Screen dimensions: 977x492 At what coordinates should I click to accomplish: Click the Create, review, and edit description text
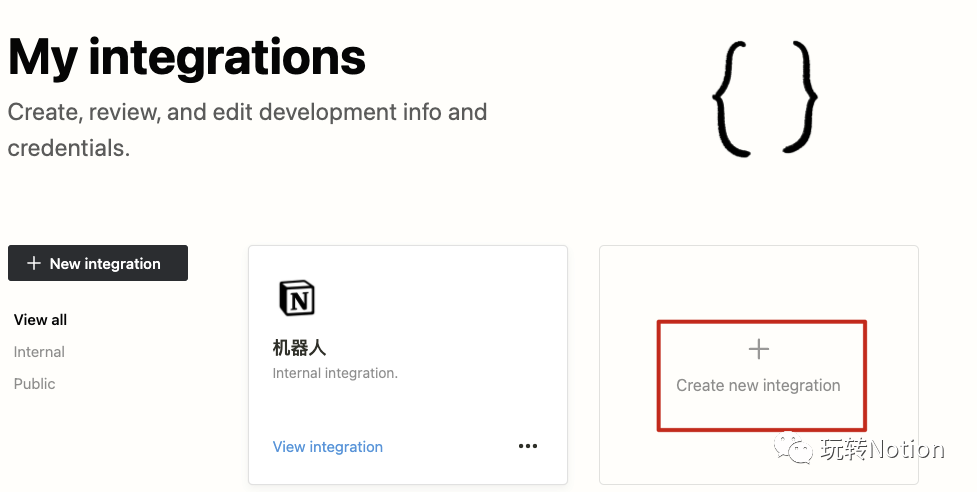point(247,112)
